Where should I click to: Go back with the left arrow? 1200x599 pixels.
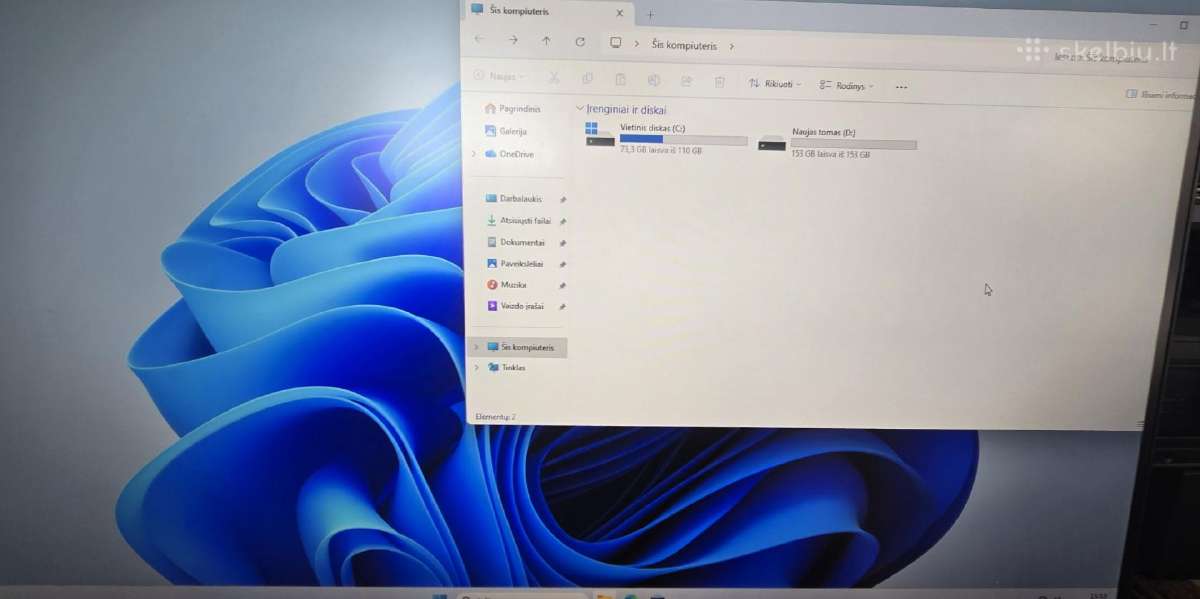click(480, 39)
